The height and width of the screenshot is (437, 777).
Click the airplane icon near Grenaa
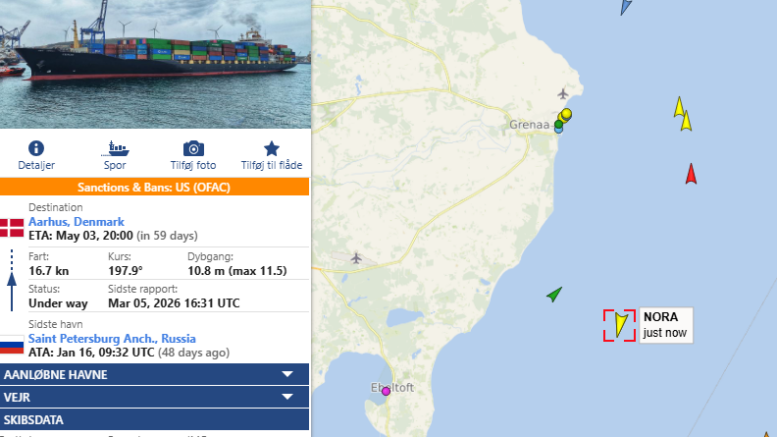[x=562, y=93]
